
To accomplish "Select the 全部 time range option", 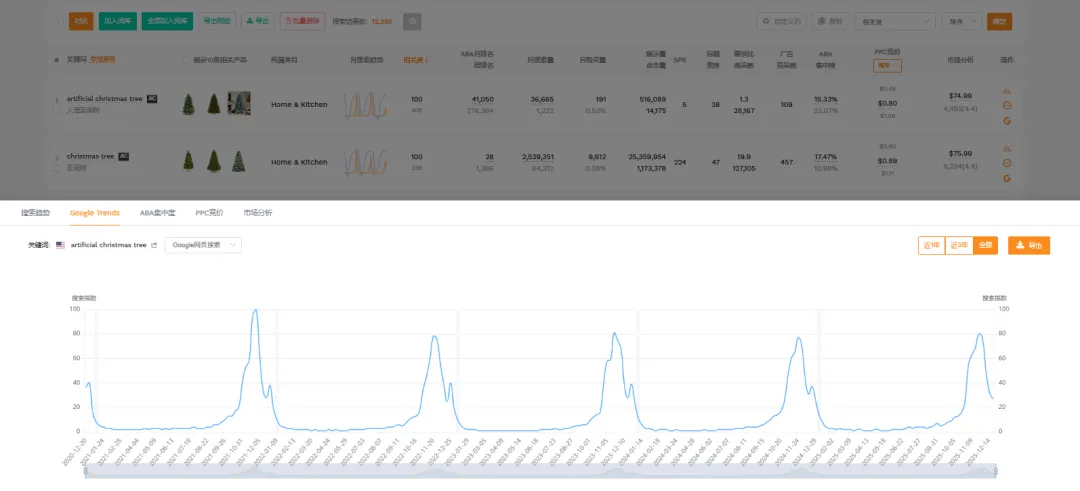I will (x=985, y=245).
